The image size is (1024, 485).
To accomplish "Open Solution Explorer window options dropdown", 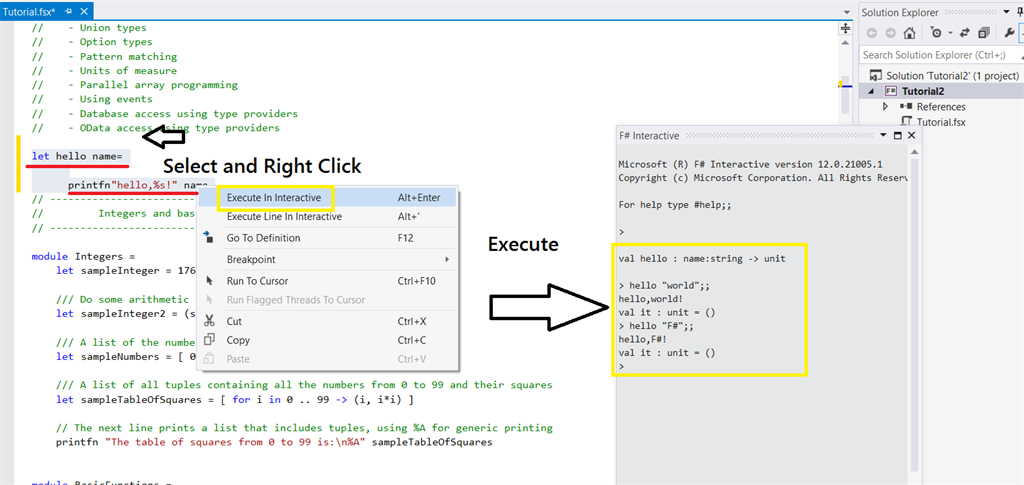I will pyautogui.click(x=1008, y=13).
